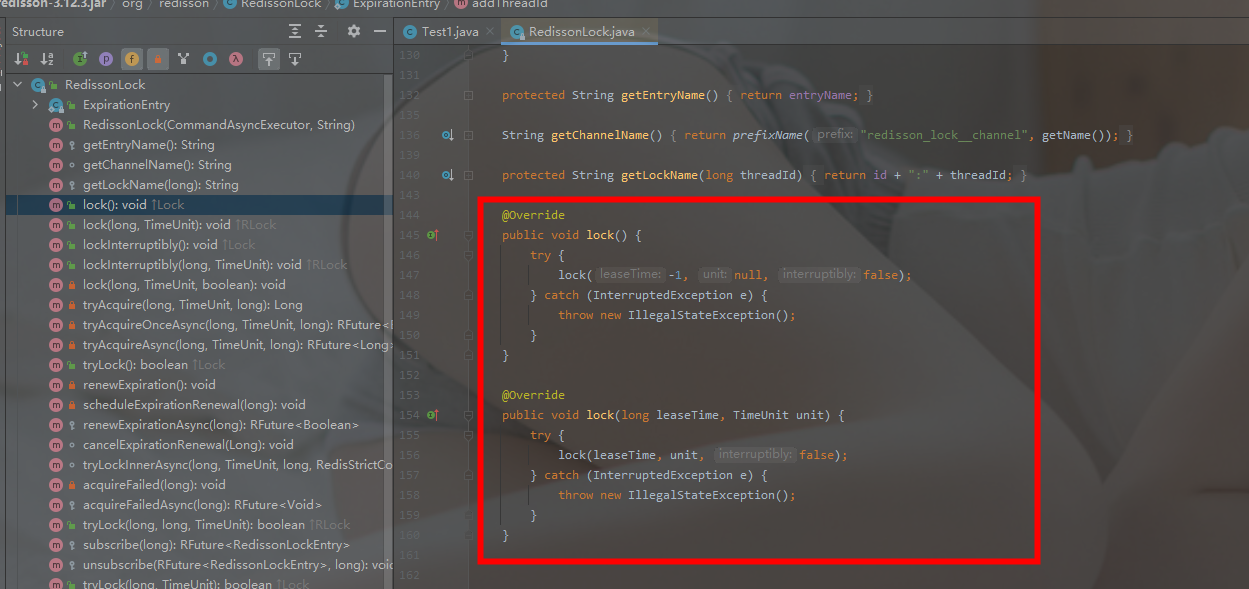The width and height of the screenshot is (1249, 589).
Task: Collapse lock() method fold at line 145
Action: 468,235
